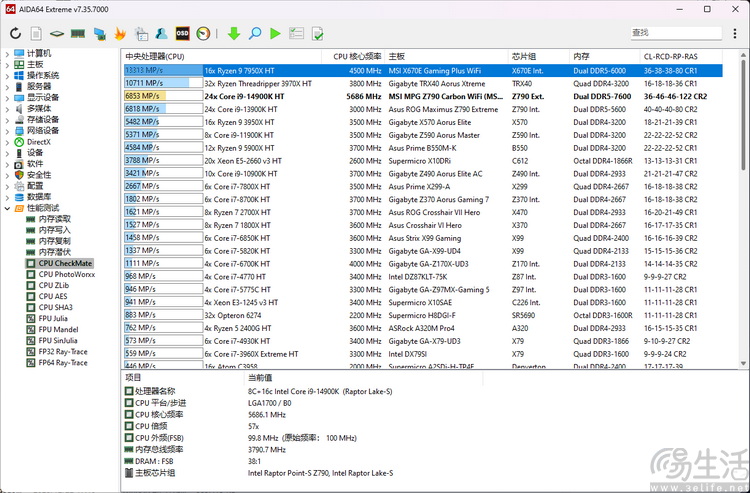
Task: Expand the 多媒体 tree node
Action: pos(7,109)
